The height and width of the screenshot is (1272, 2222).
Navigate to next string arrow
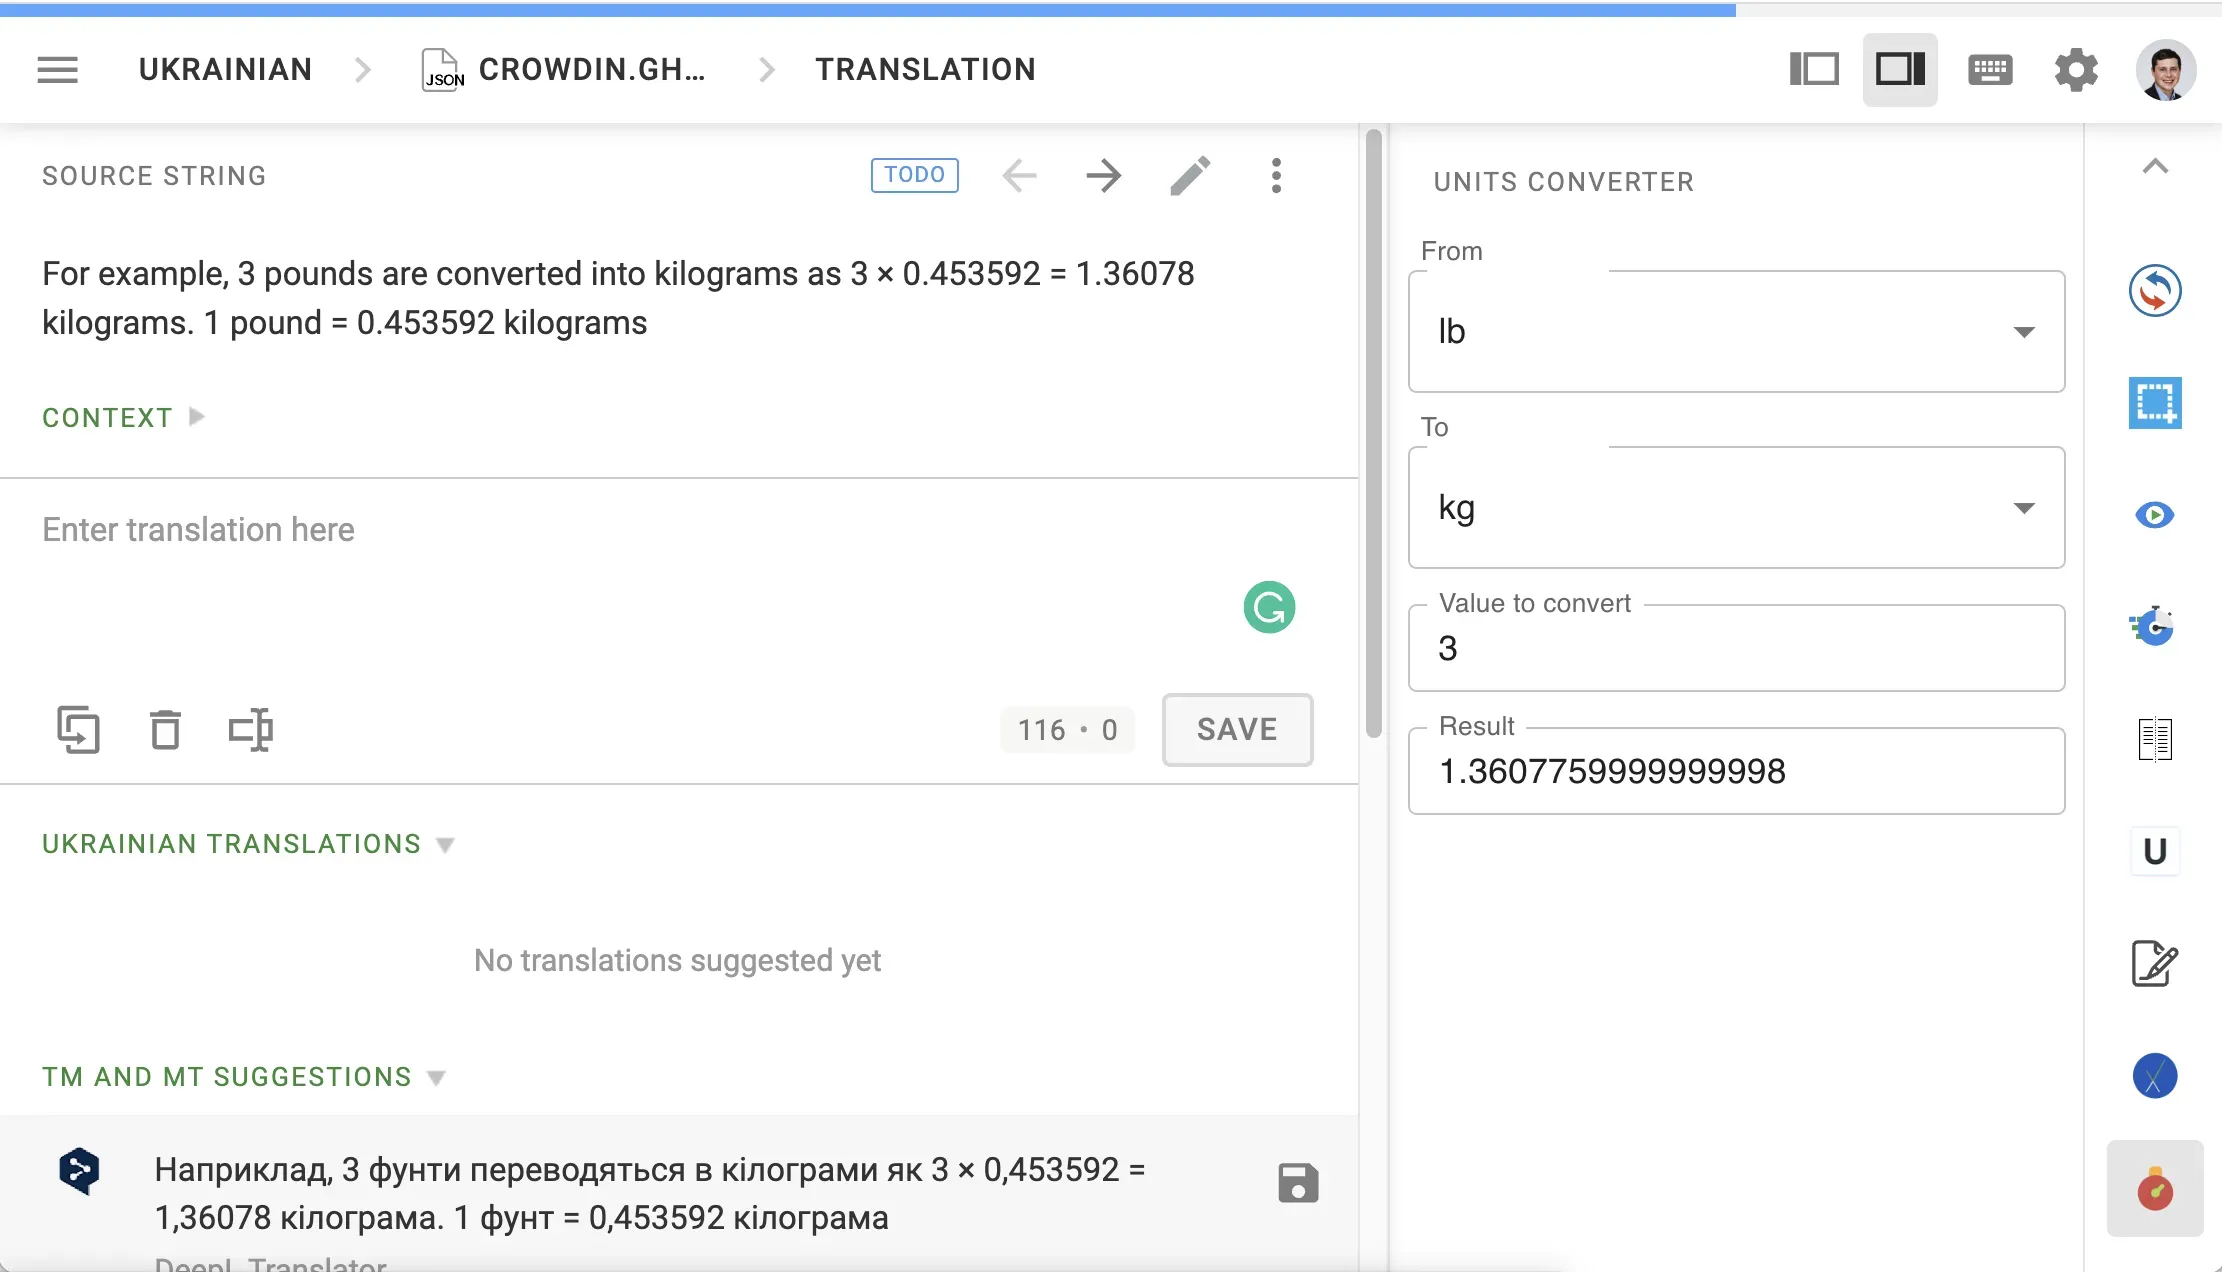click(x=1105, y=174)
